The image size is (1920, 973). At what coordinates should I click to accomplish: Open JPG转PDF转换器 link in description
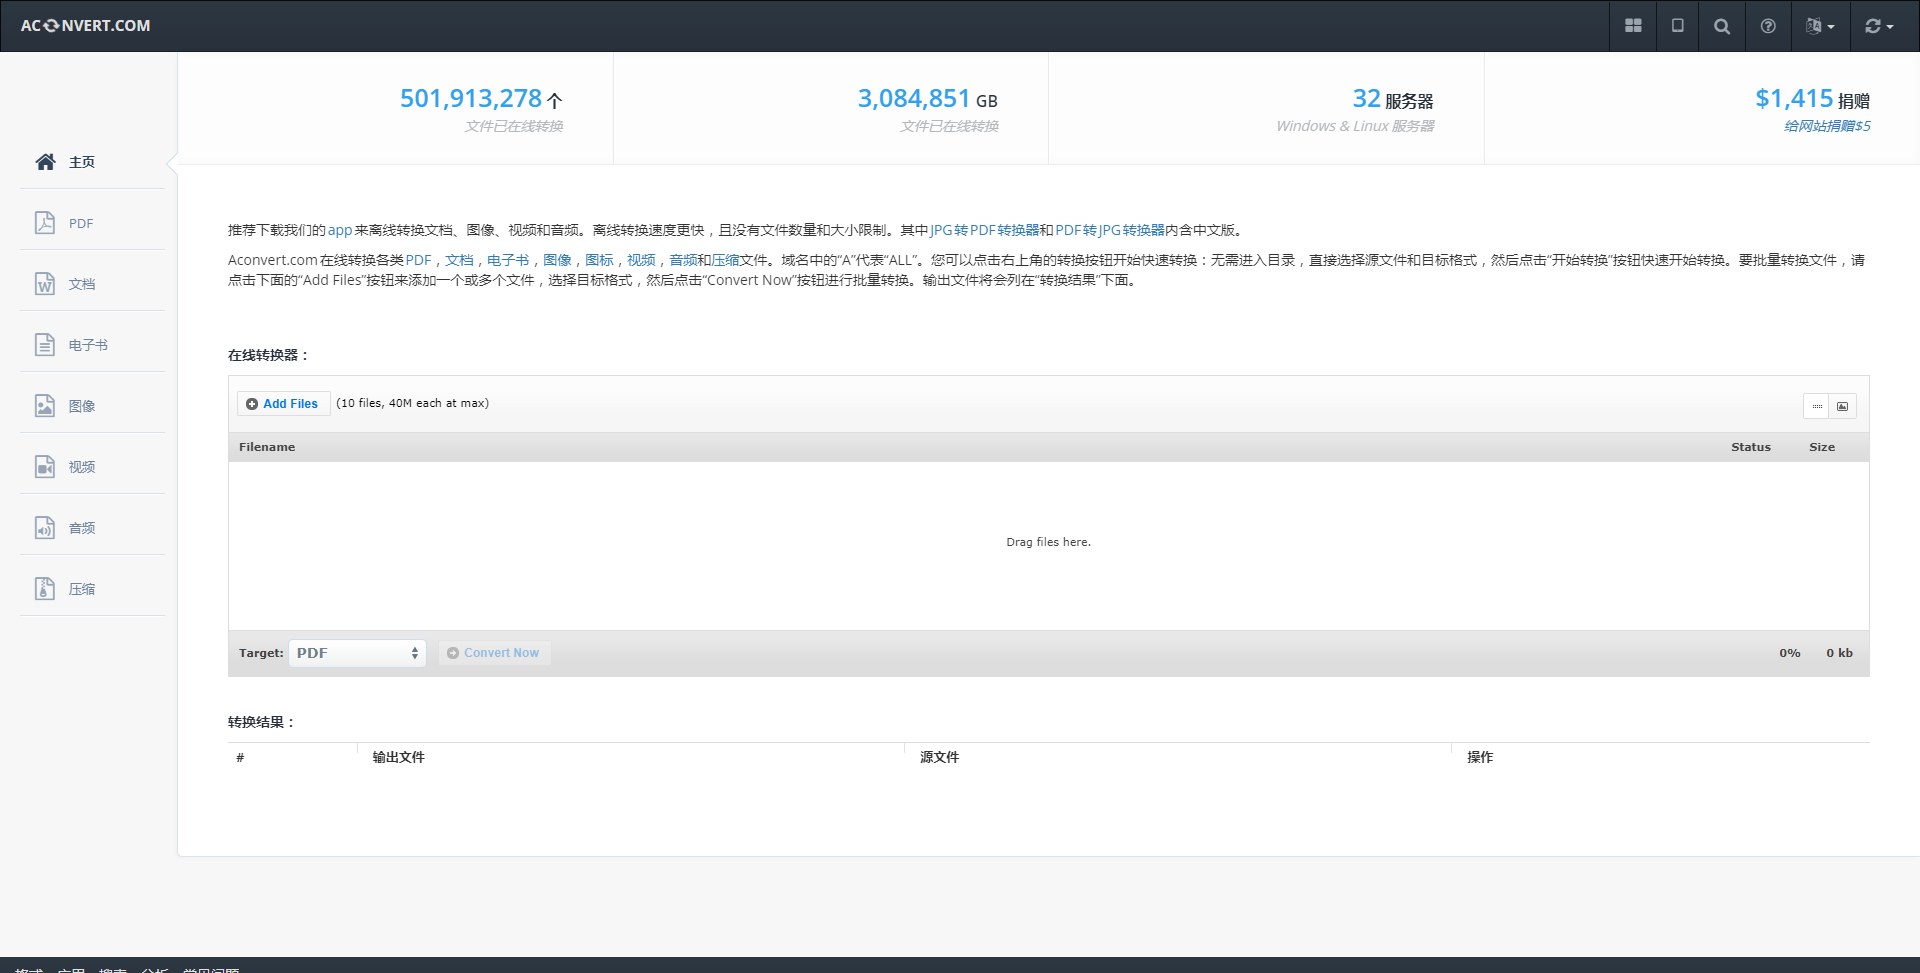click(984, 230)
